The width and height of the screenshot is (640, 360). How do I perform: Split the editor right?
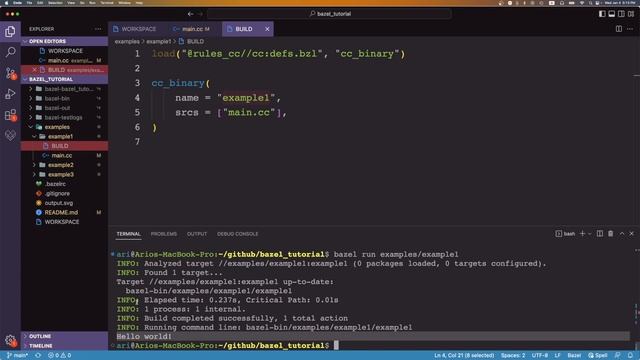coord(619,29)
